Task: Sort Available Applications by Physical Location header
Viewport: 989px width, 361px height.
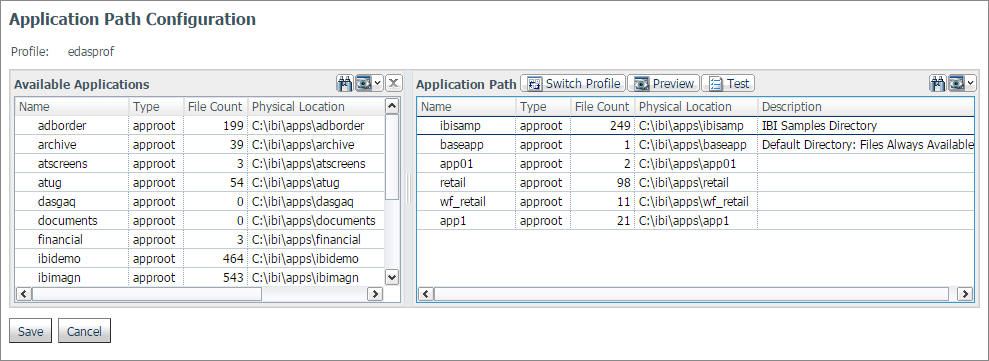Action: coord(315,107)
